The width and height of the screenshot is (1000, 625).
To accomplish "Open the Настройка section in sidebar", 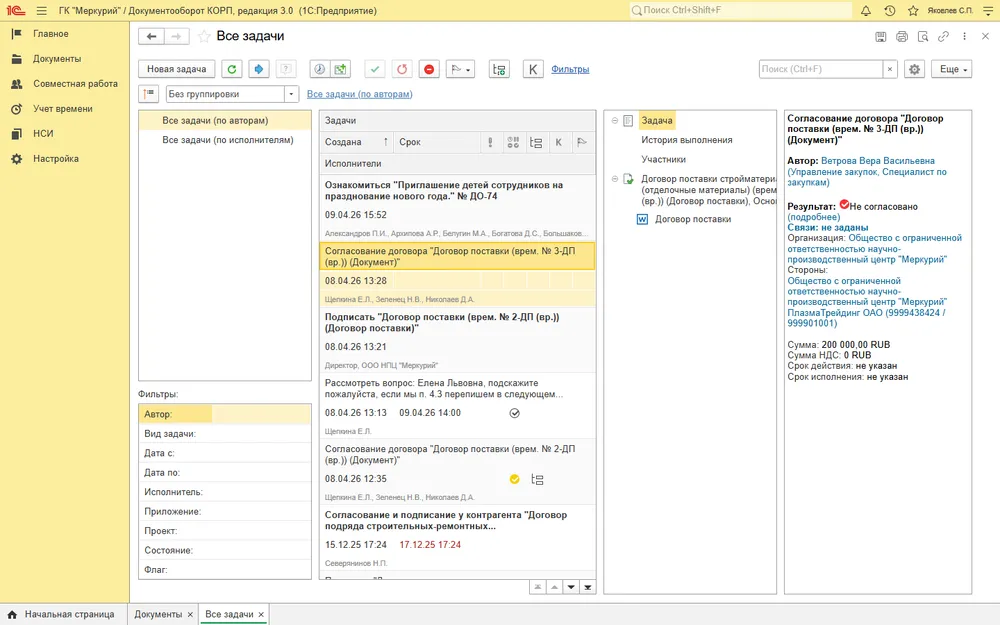I will point(56,159).
